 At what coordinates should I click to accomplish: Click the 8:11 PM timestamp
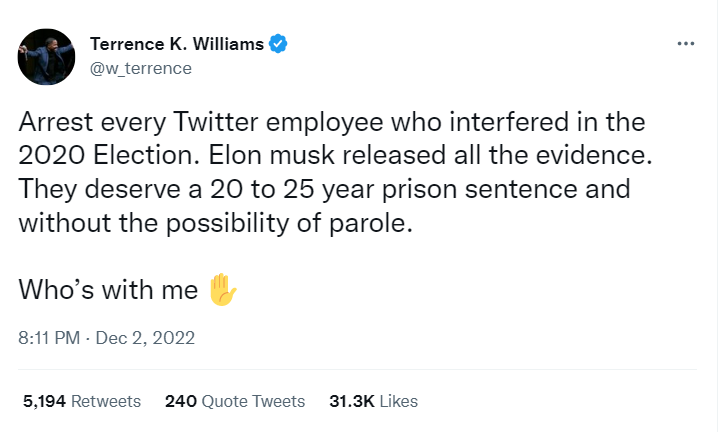coord(49,338)
